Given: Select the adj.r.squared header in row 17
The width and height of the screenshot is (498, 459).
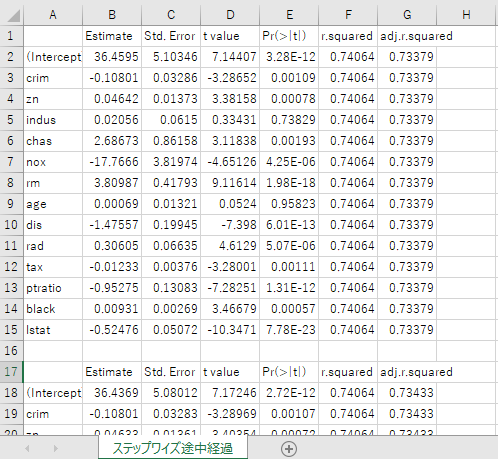Looking at the screenshot, I should click(x=416, y=372).
